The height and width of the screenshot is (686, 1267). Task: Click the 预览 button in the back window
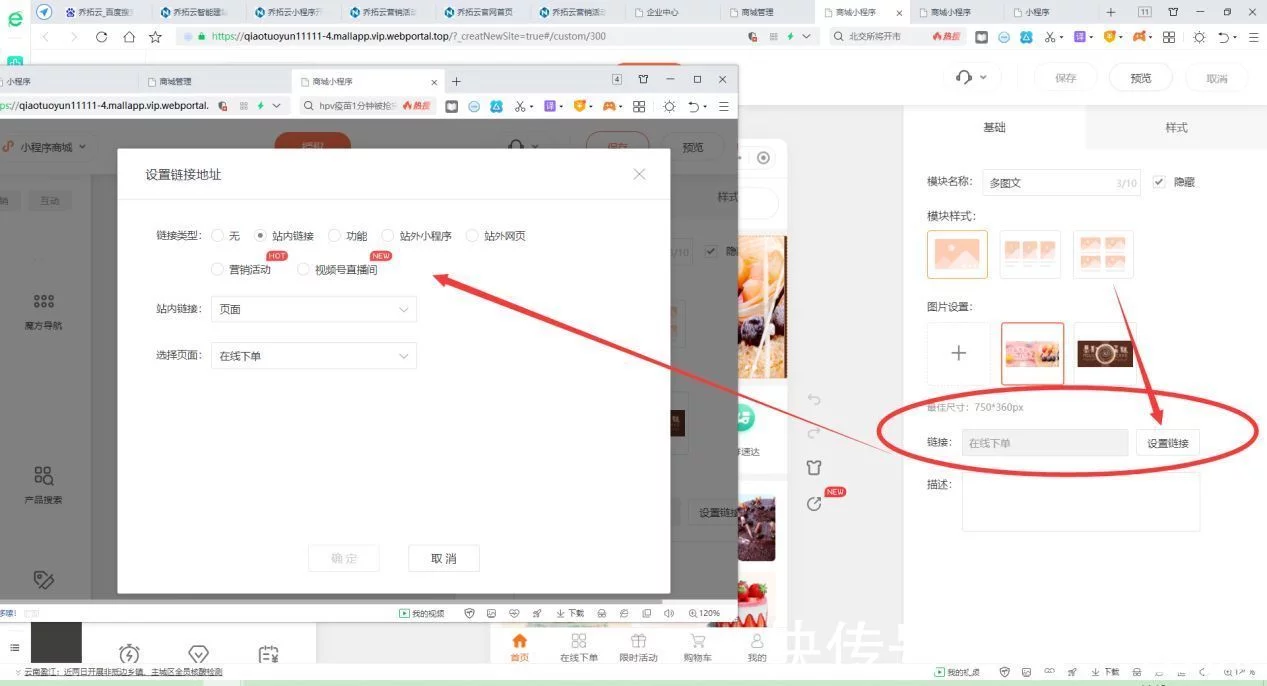pyautogui.click(x=1141, y=78)
